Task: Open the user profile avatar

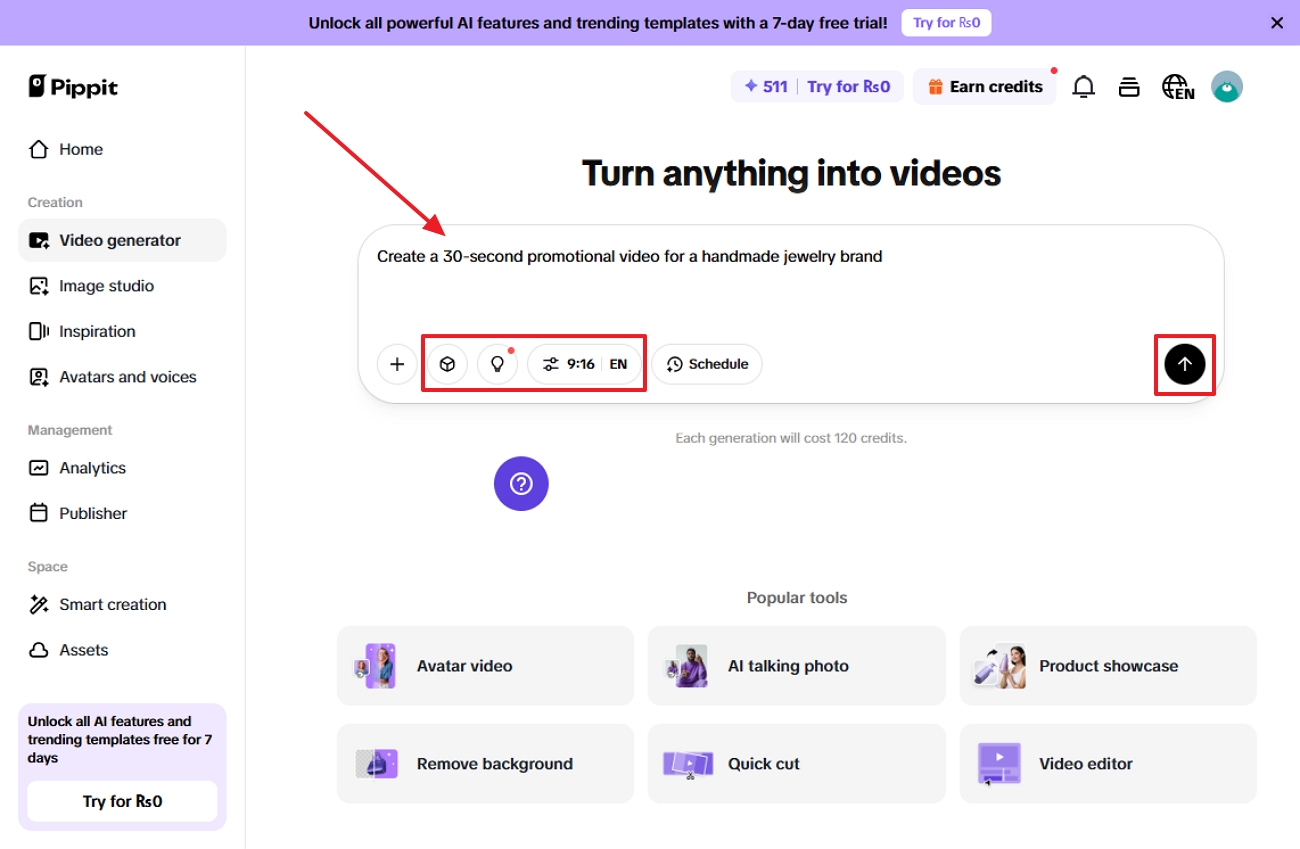Action: (x=1227, y=87)
